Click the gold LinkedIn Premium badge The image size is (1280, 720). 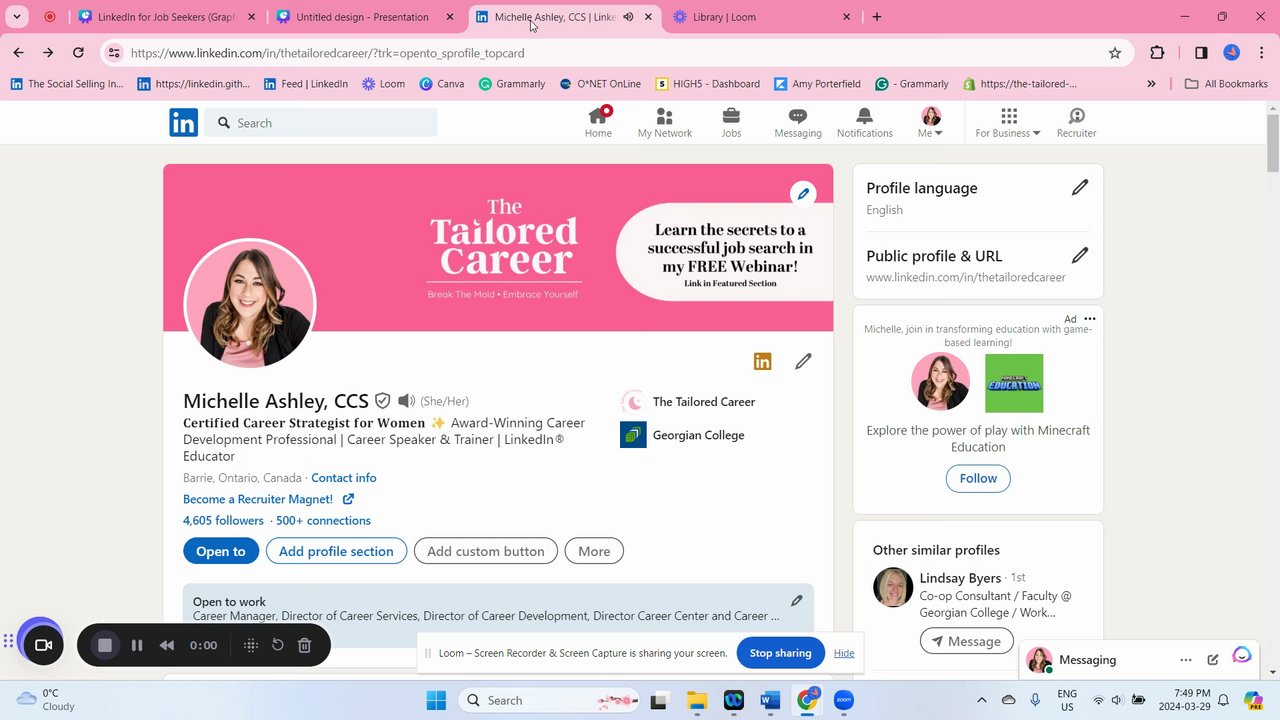762,361
